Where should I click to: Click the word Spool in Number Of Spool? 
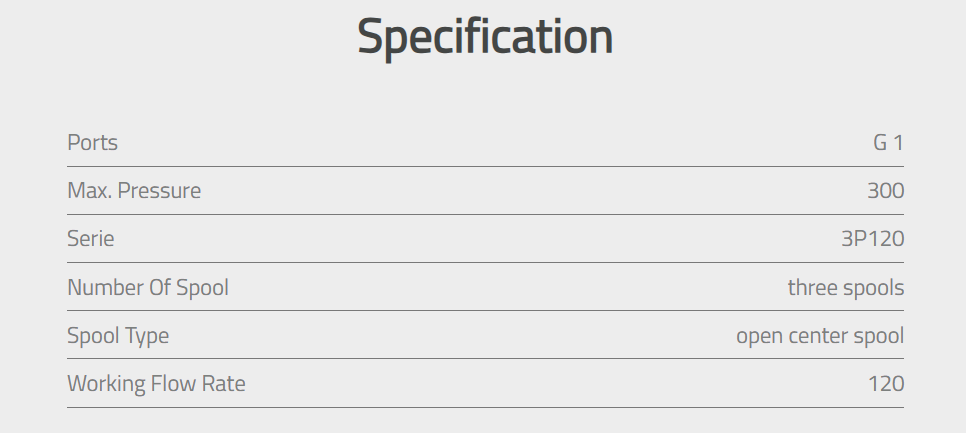203,287
